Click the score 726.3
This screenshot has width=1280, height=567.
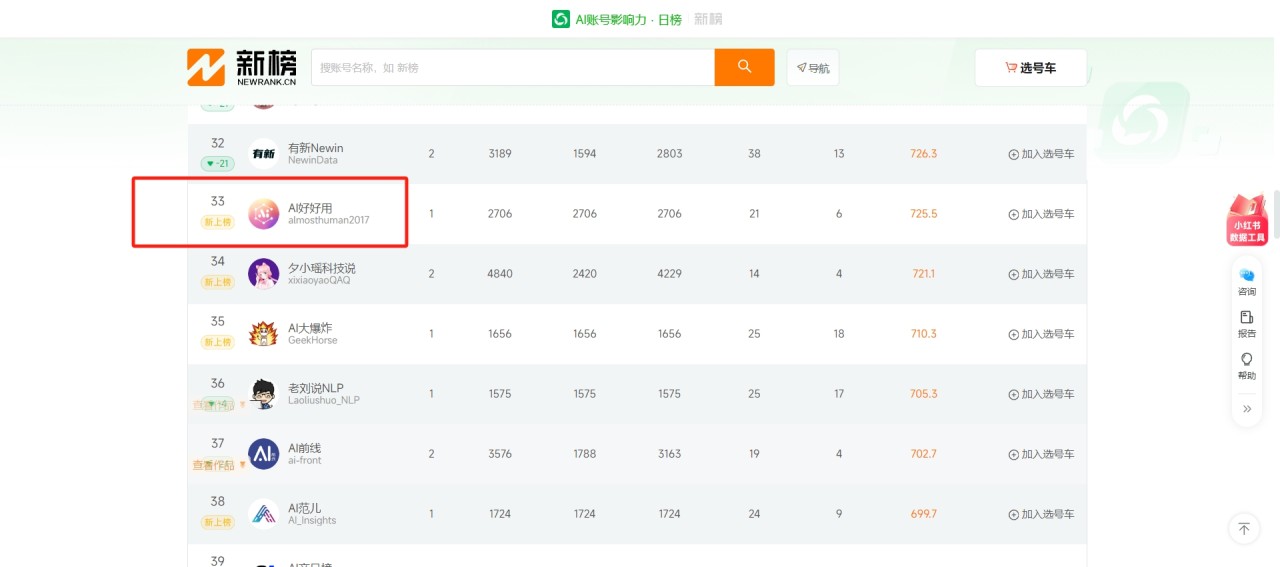point(923,154)
